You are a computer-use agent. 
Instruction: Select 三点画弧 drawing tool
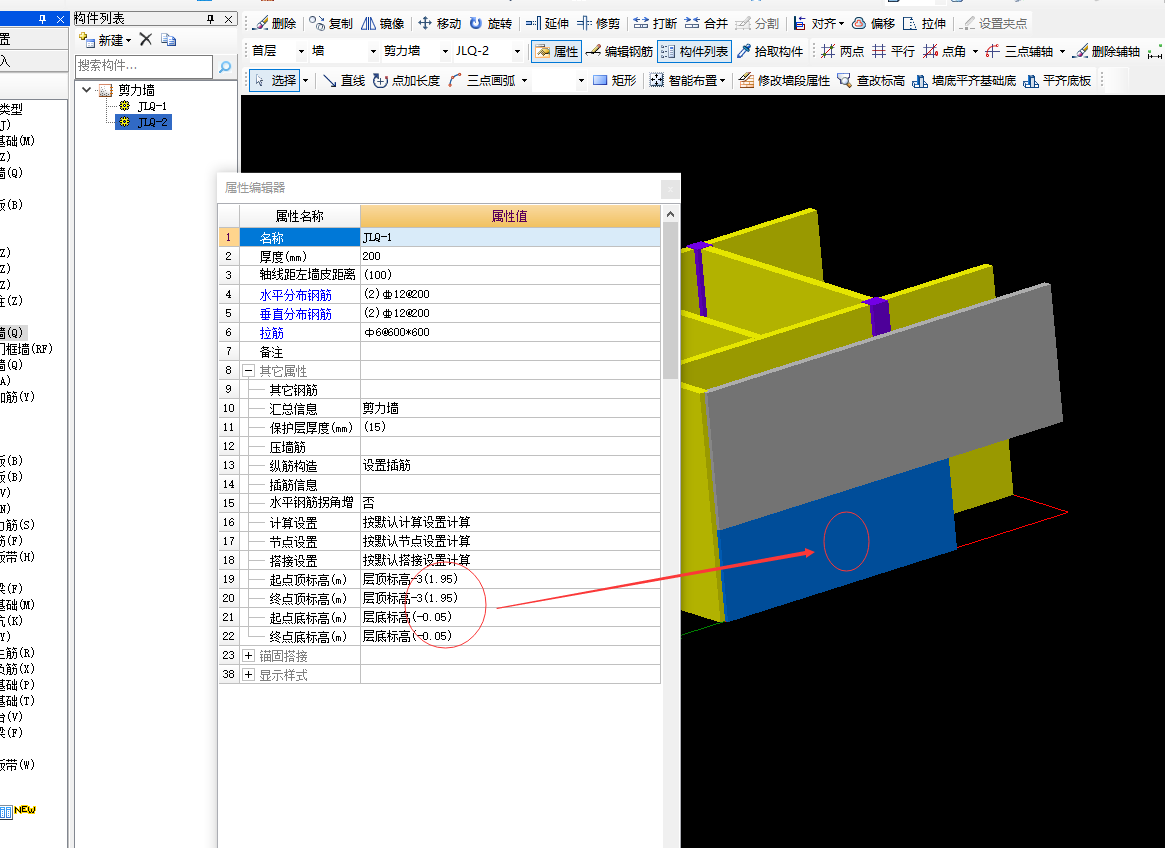coord(482,80)
